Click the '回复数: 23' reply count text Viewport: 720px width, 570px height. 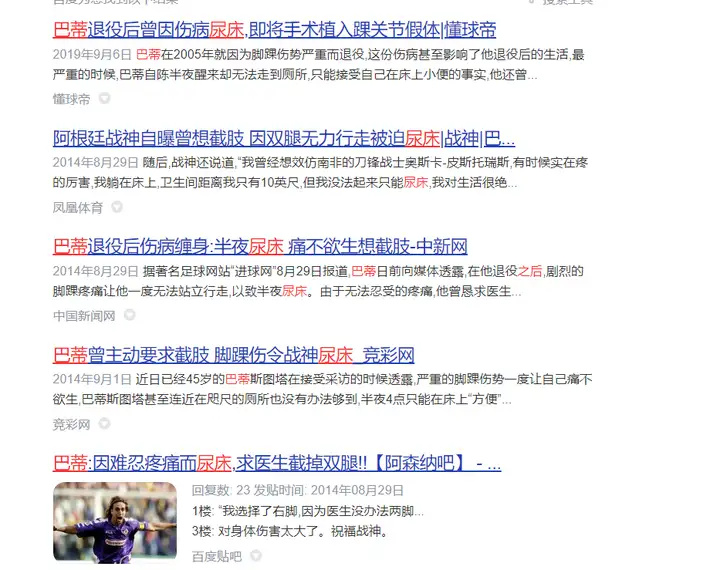221,491
